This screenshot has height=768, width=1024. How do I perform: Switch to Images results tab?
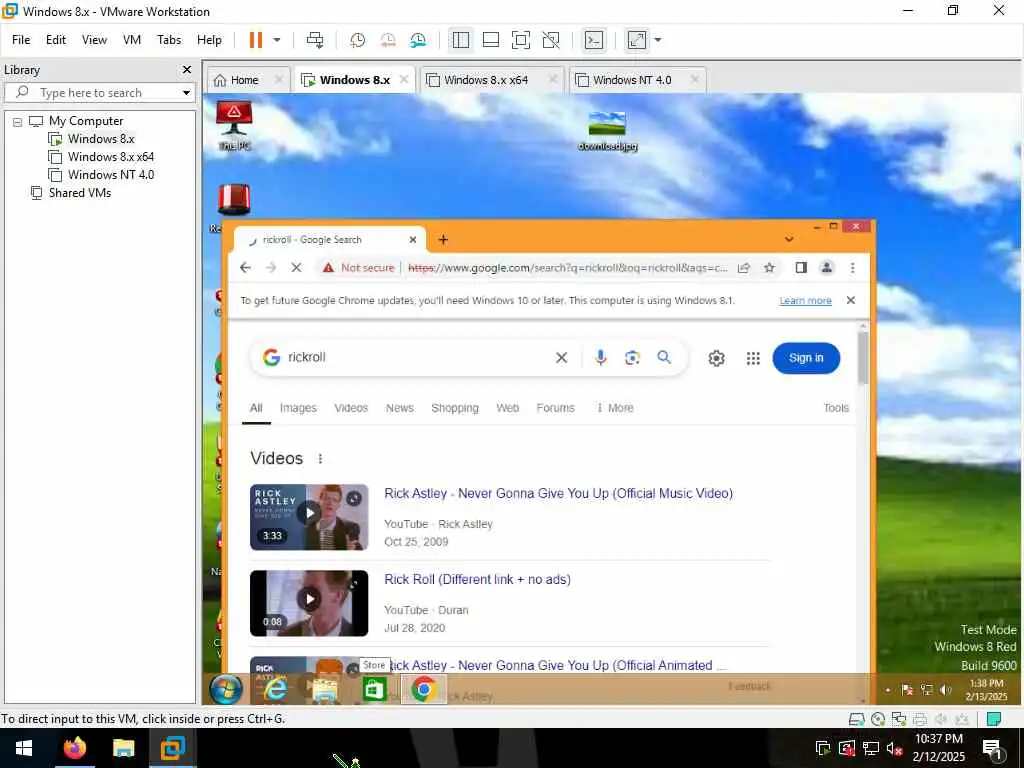(x=298, y=408)
